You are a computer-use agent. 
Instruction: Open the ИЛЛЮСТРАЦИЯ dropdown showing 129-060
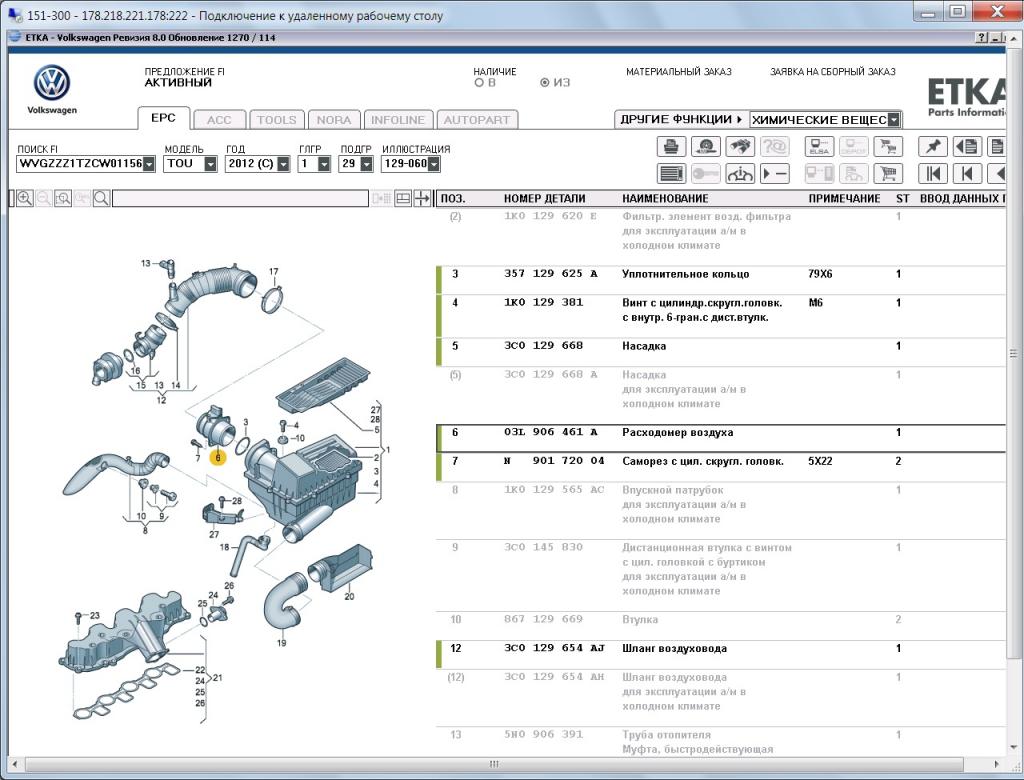[x=434, y=163]
